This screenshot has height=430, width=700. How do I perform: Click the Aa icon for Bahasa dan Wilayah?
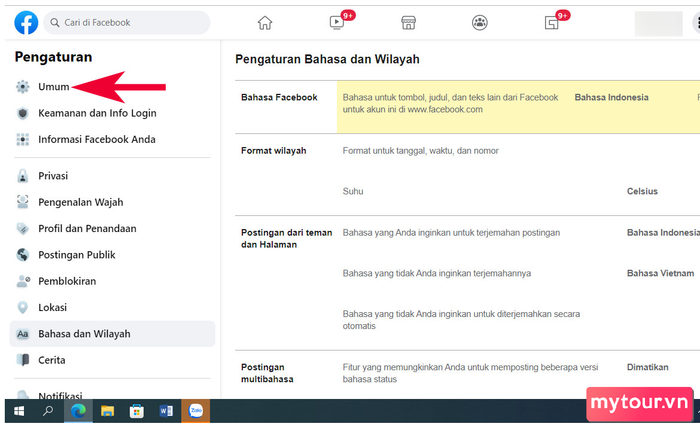click(22, 334)
